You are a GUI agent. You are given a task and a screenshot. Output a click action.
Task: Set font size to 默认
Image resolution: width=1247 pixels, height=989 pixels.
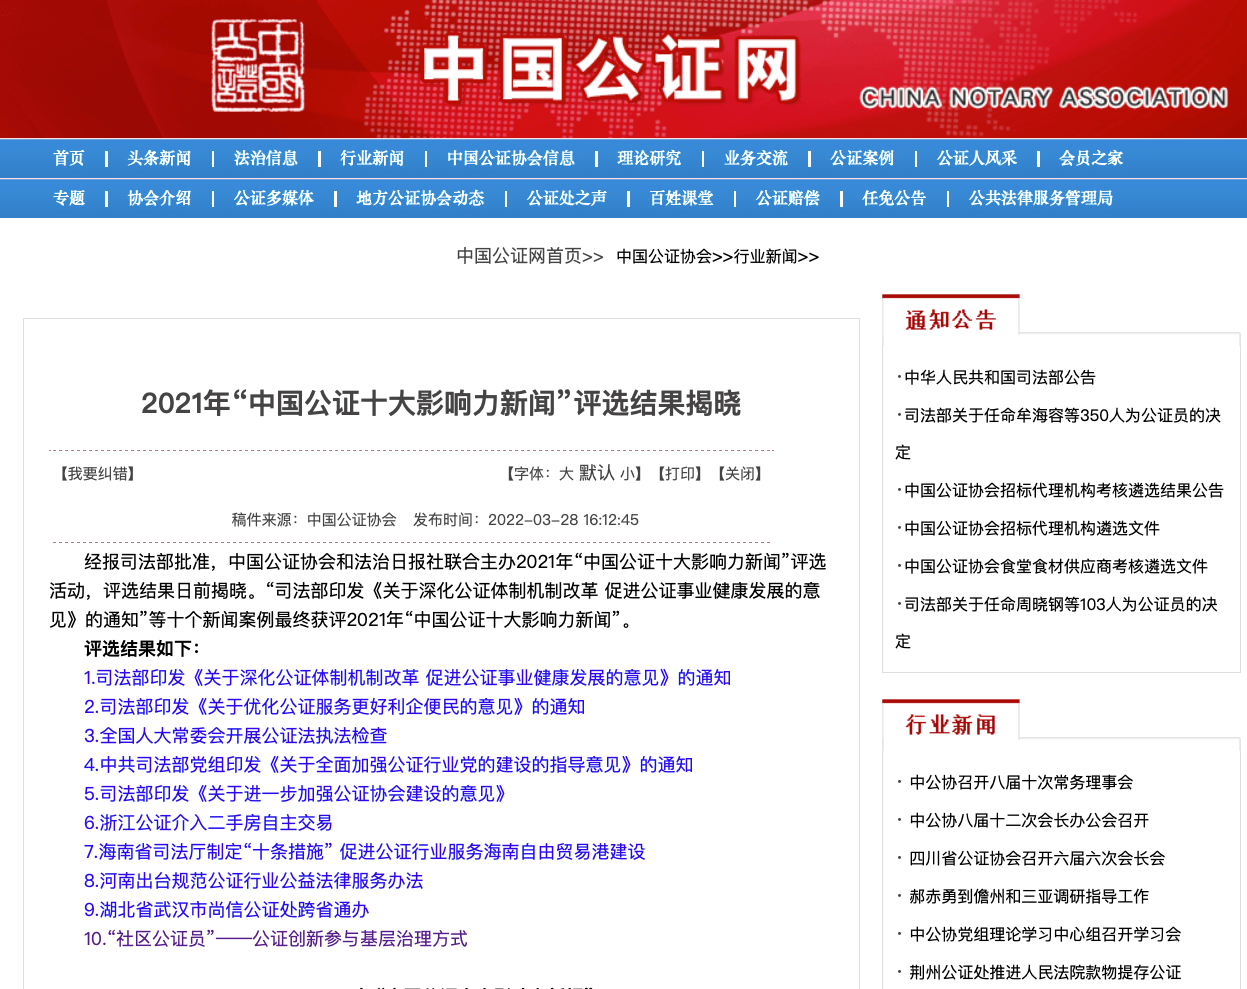pyautogui.click(x=597, y=473)
